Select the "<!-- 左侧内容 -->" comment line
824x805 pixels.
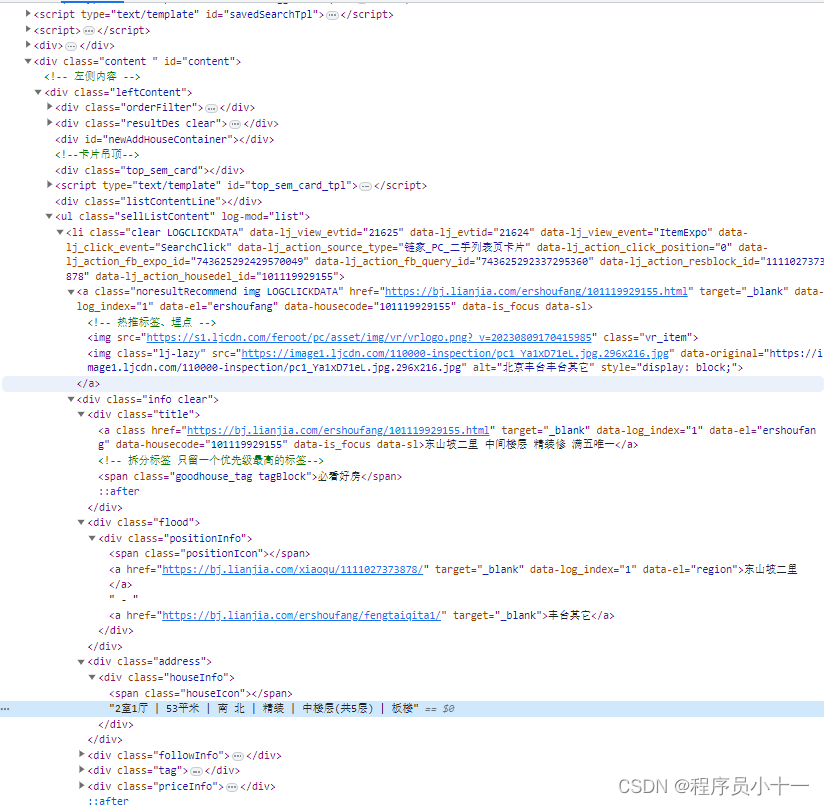(92, 76)
